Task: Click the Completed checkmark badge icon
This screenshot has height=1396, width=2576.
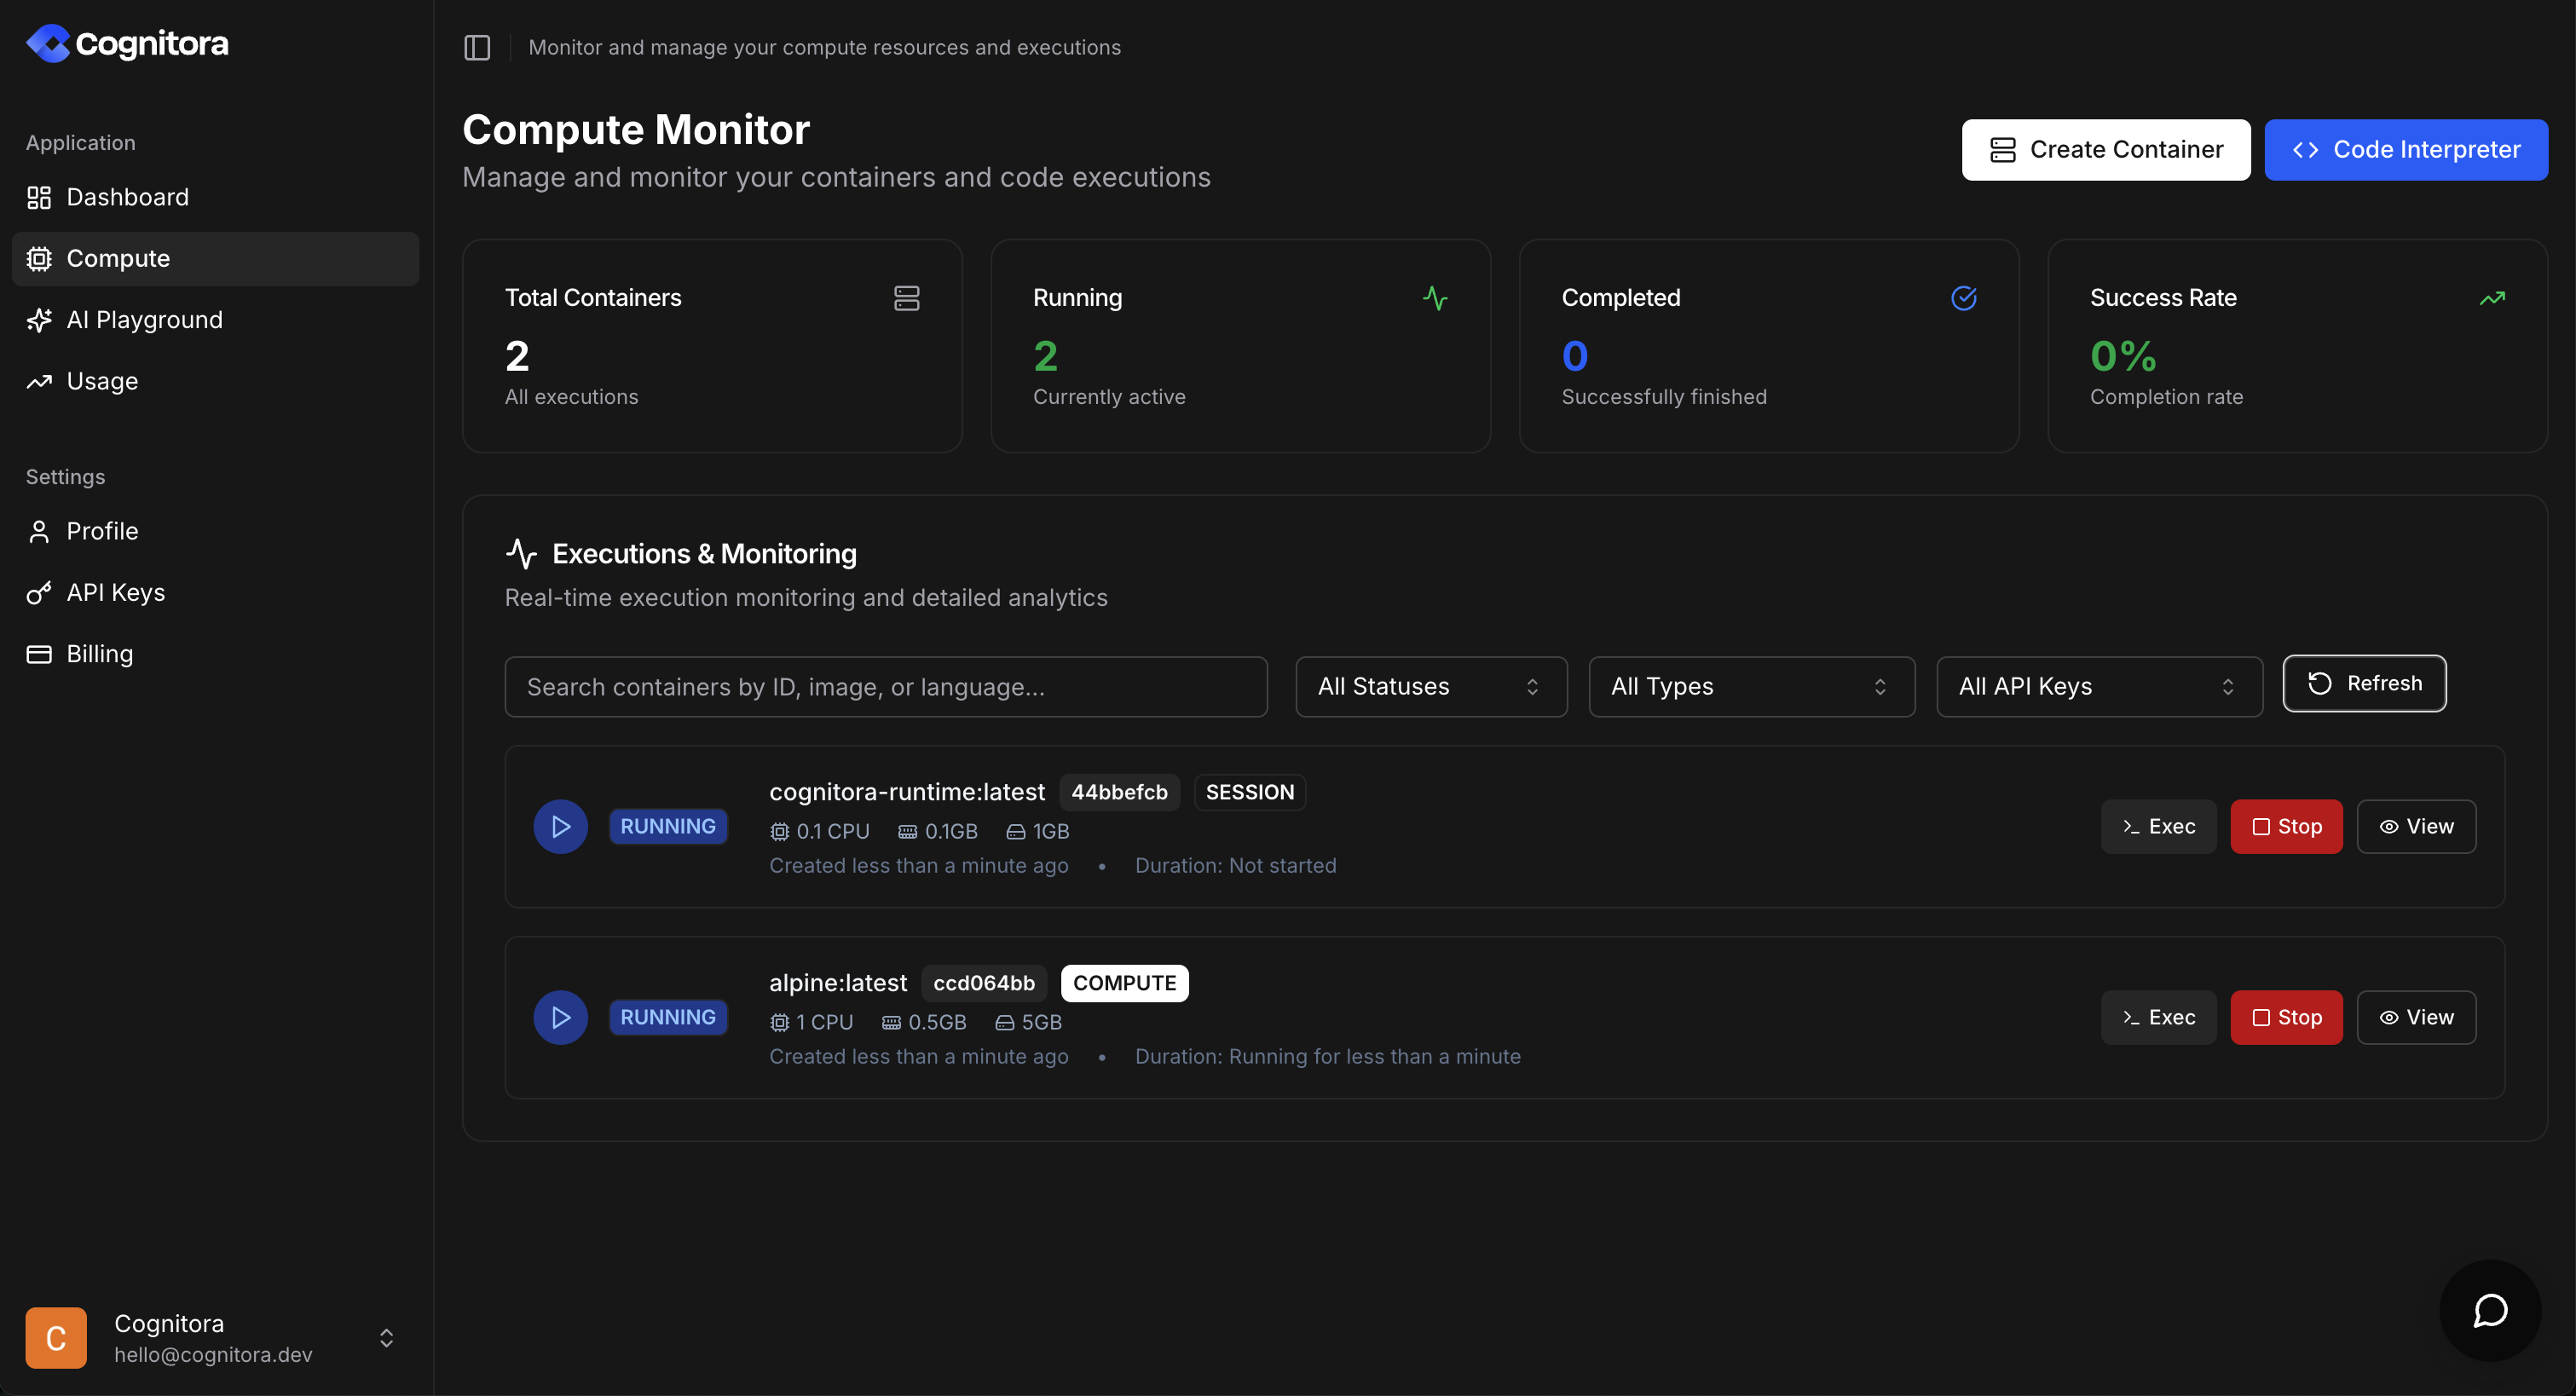Action: pyautogui.click(x=1963, y=298)
